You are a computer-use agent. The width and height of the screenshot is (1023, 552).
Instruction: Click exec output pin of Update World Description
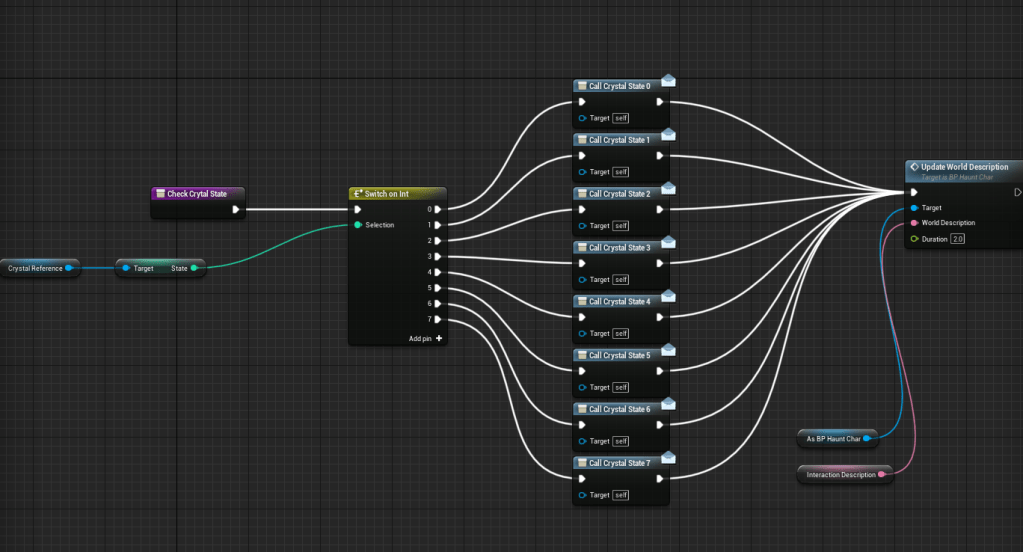[1017, 192]
